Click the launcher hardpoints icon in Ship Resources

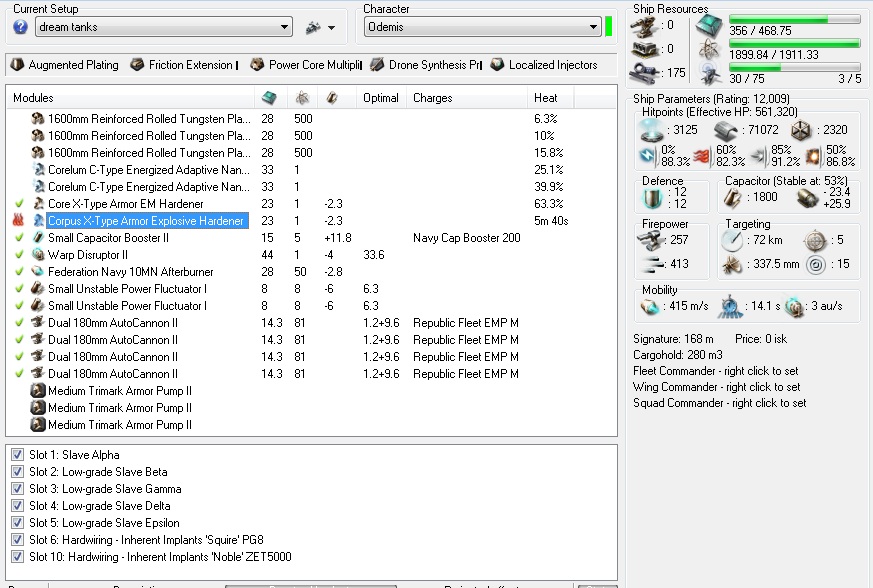point(645,50)
